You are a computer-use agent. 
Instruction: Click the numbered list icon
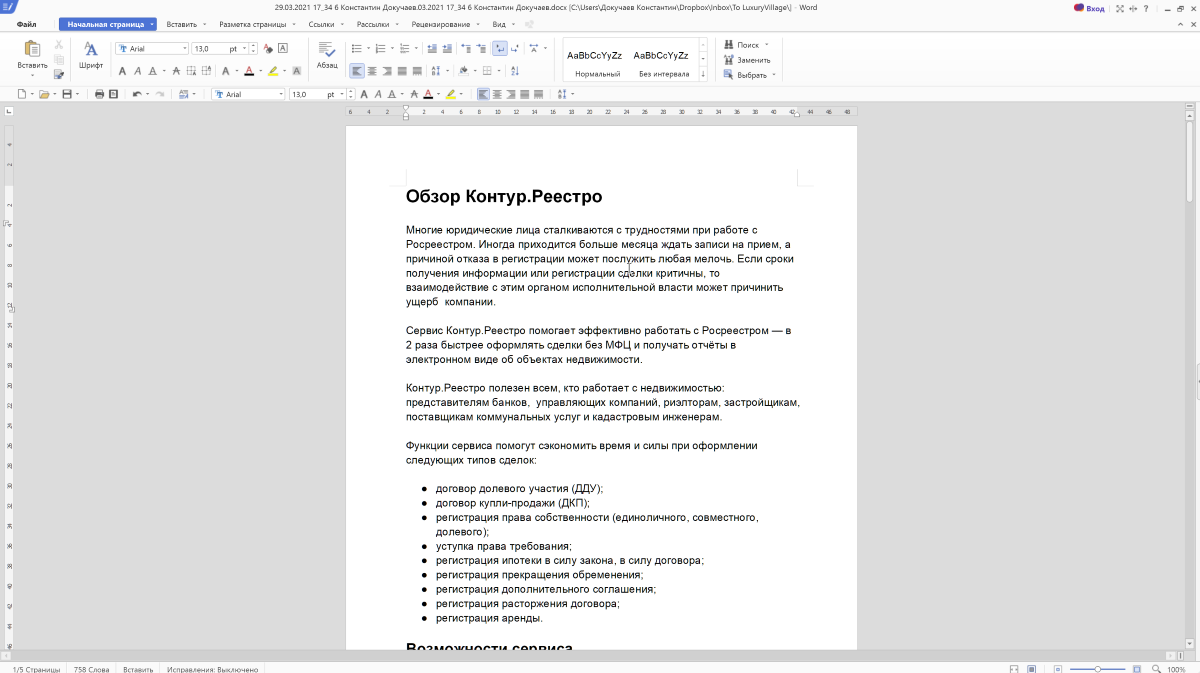pos(380,48)
